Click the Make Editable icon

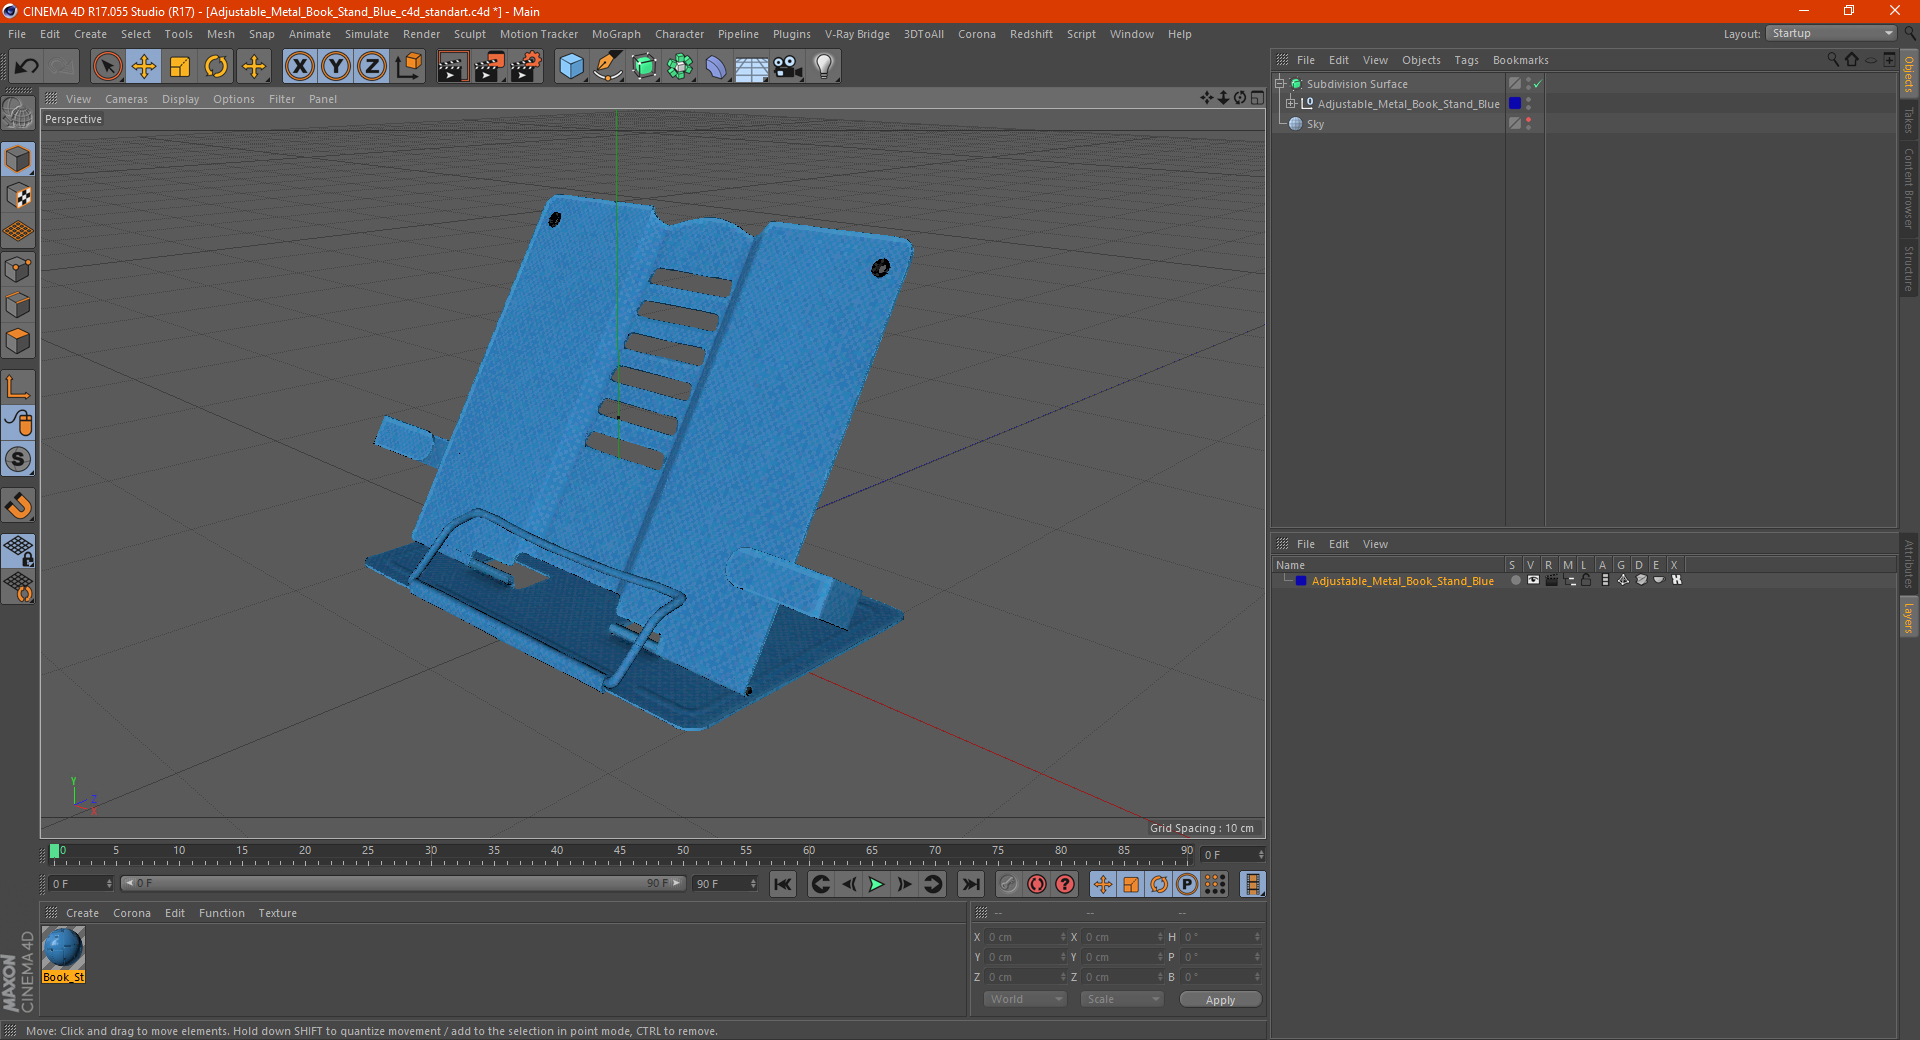click(18, 114)
